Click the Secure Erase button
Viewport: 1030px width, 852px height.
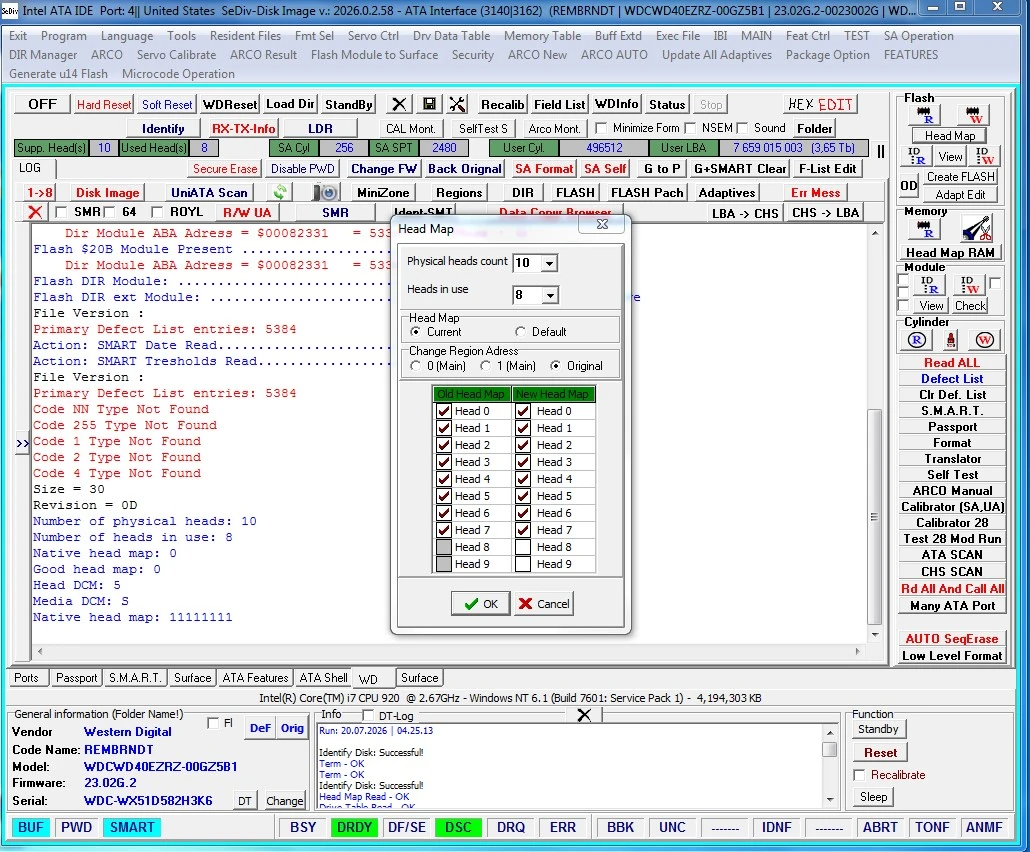225,169
